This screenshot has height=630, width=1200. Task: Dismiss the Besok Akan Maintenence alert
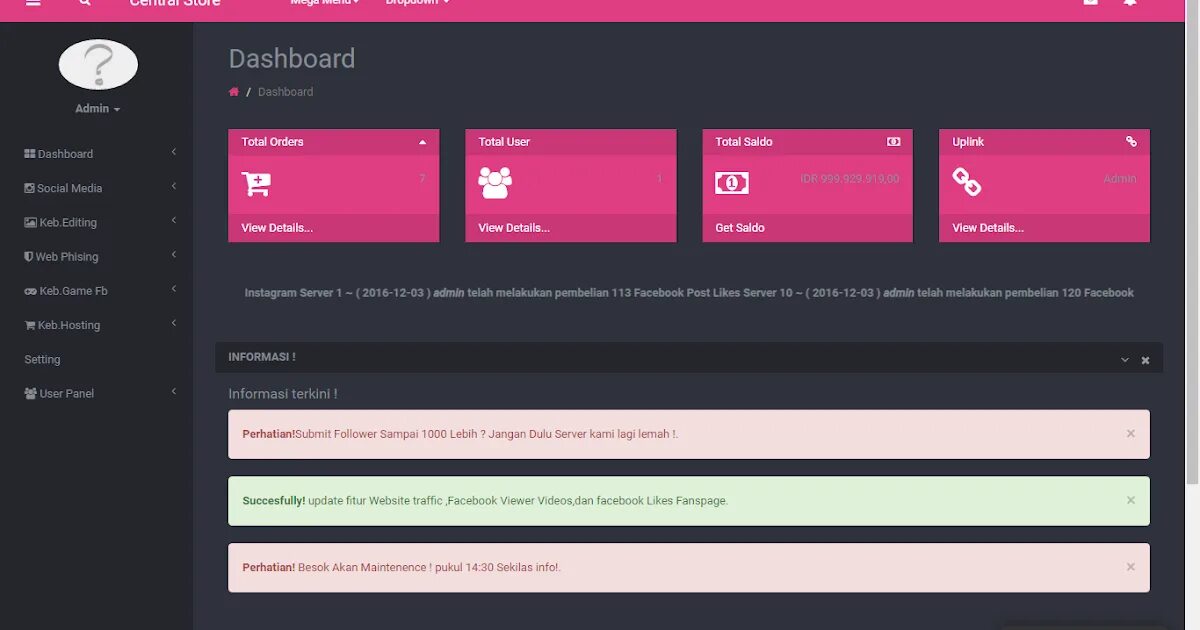[1131, 567]
